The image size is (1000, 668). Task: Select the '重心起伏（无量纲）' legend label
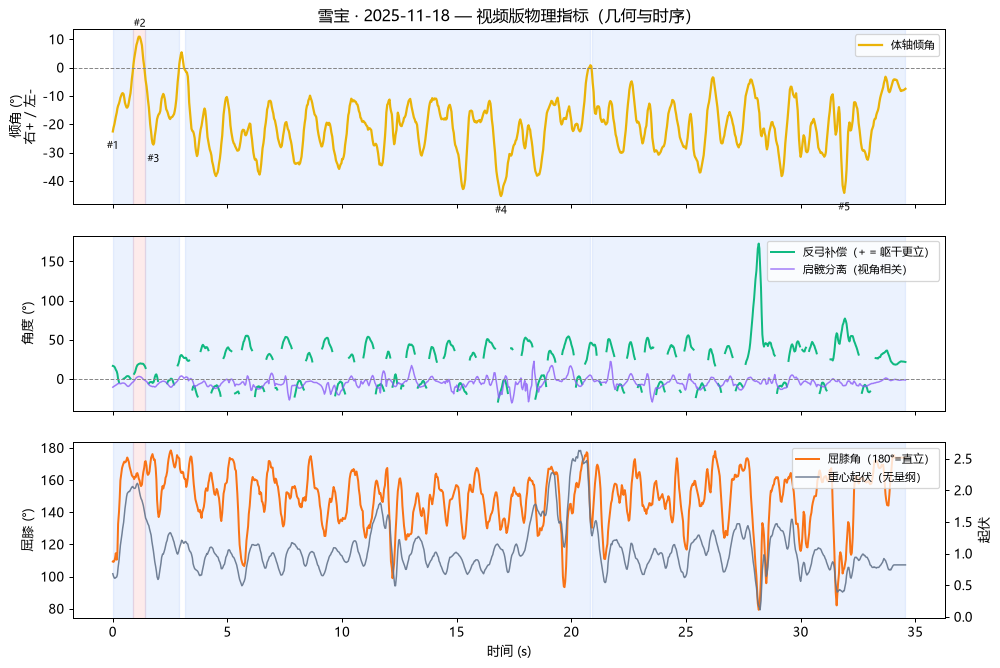(874, 477)
